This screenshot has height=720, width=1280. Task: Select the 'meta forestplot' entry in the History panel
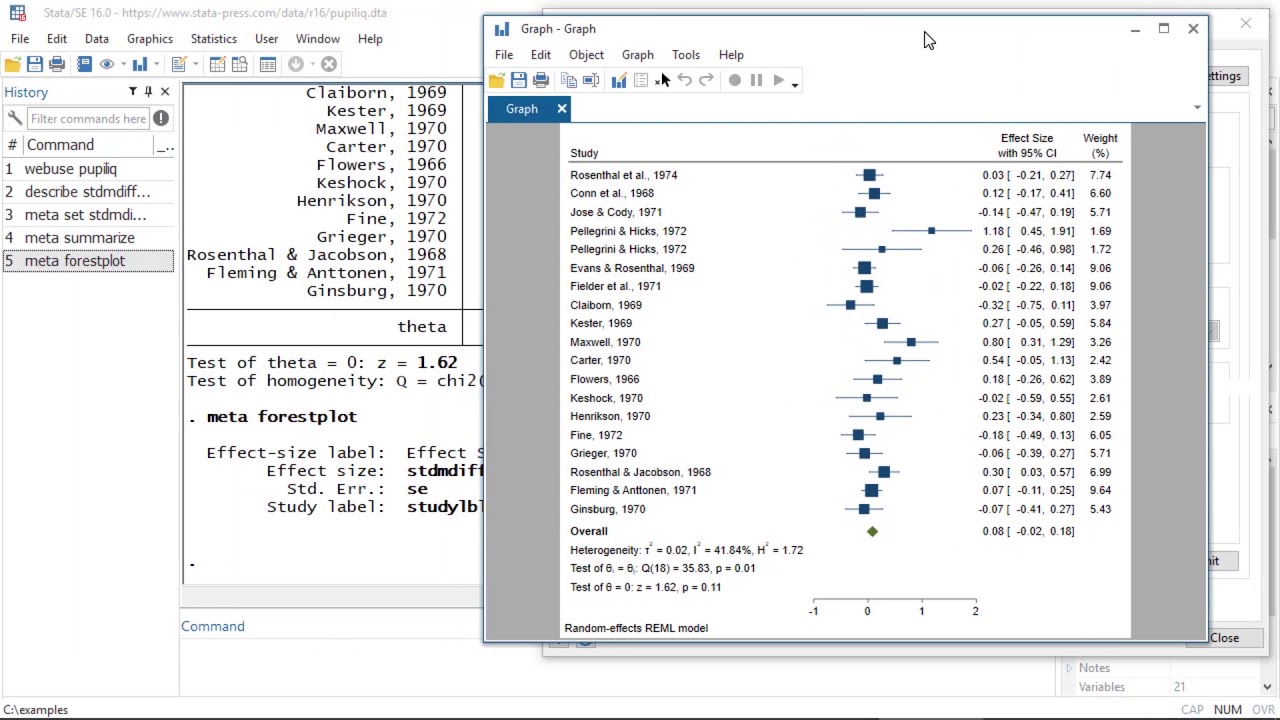[x=88, y=261]
